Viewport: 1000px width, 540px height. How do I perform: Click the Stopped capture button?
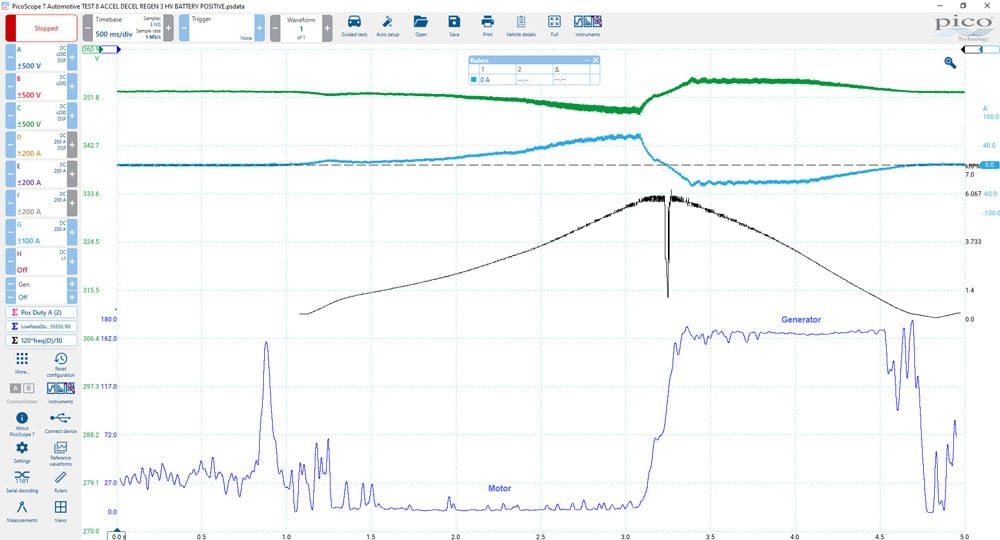(x=41, y=28)
